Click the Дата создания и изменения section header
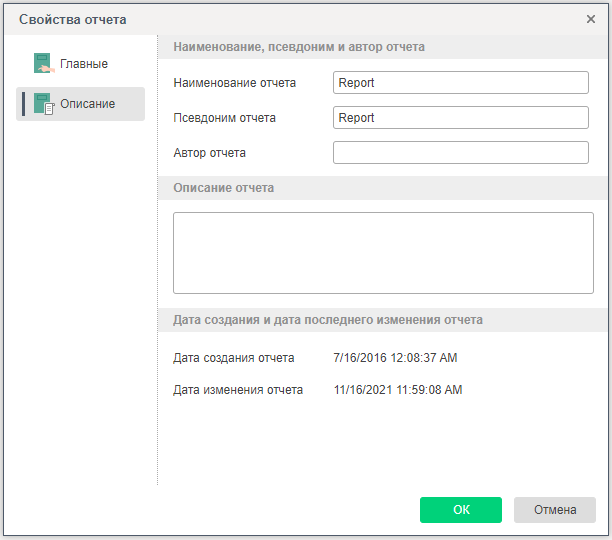 click(328, 320)
